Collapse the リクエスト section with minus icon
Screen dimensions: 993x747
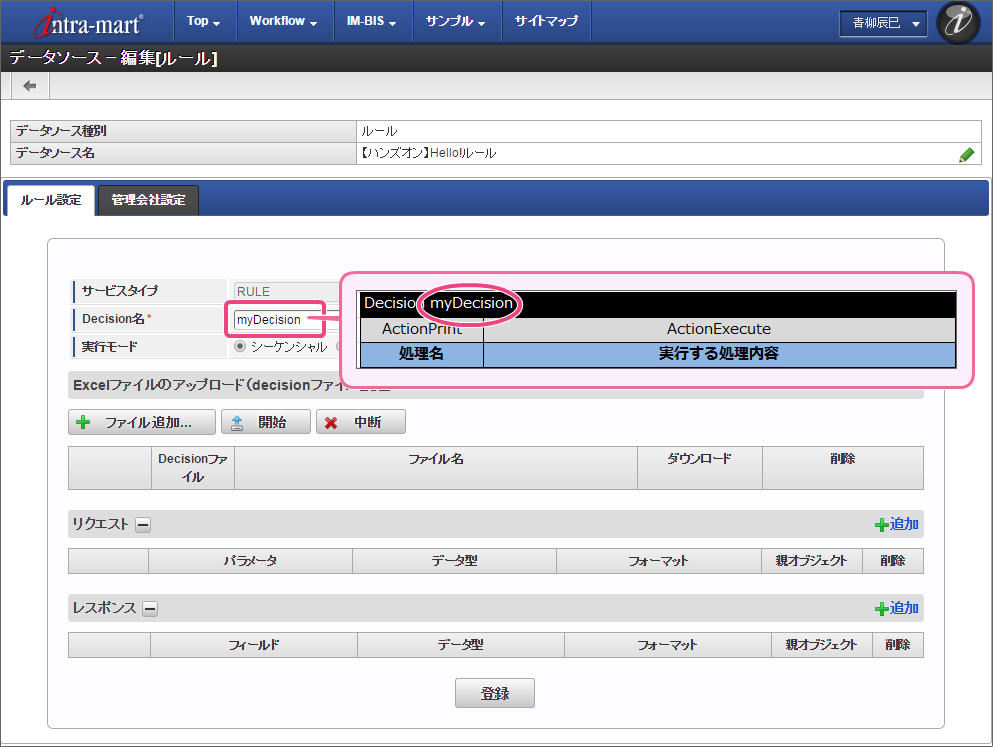[x=143, y=524]
